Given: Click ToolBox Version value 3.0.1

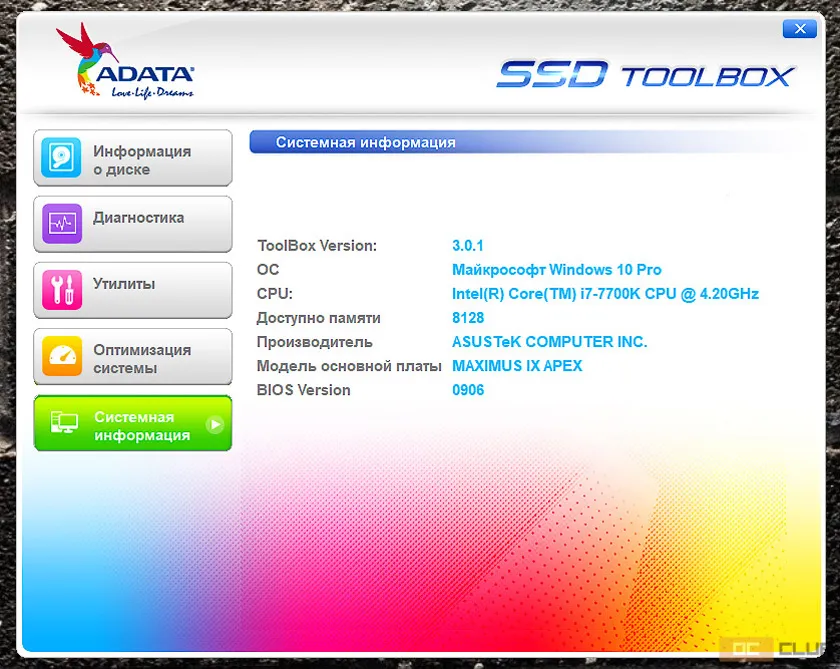Looking at the screenshot, I should tap(468, 246).
